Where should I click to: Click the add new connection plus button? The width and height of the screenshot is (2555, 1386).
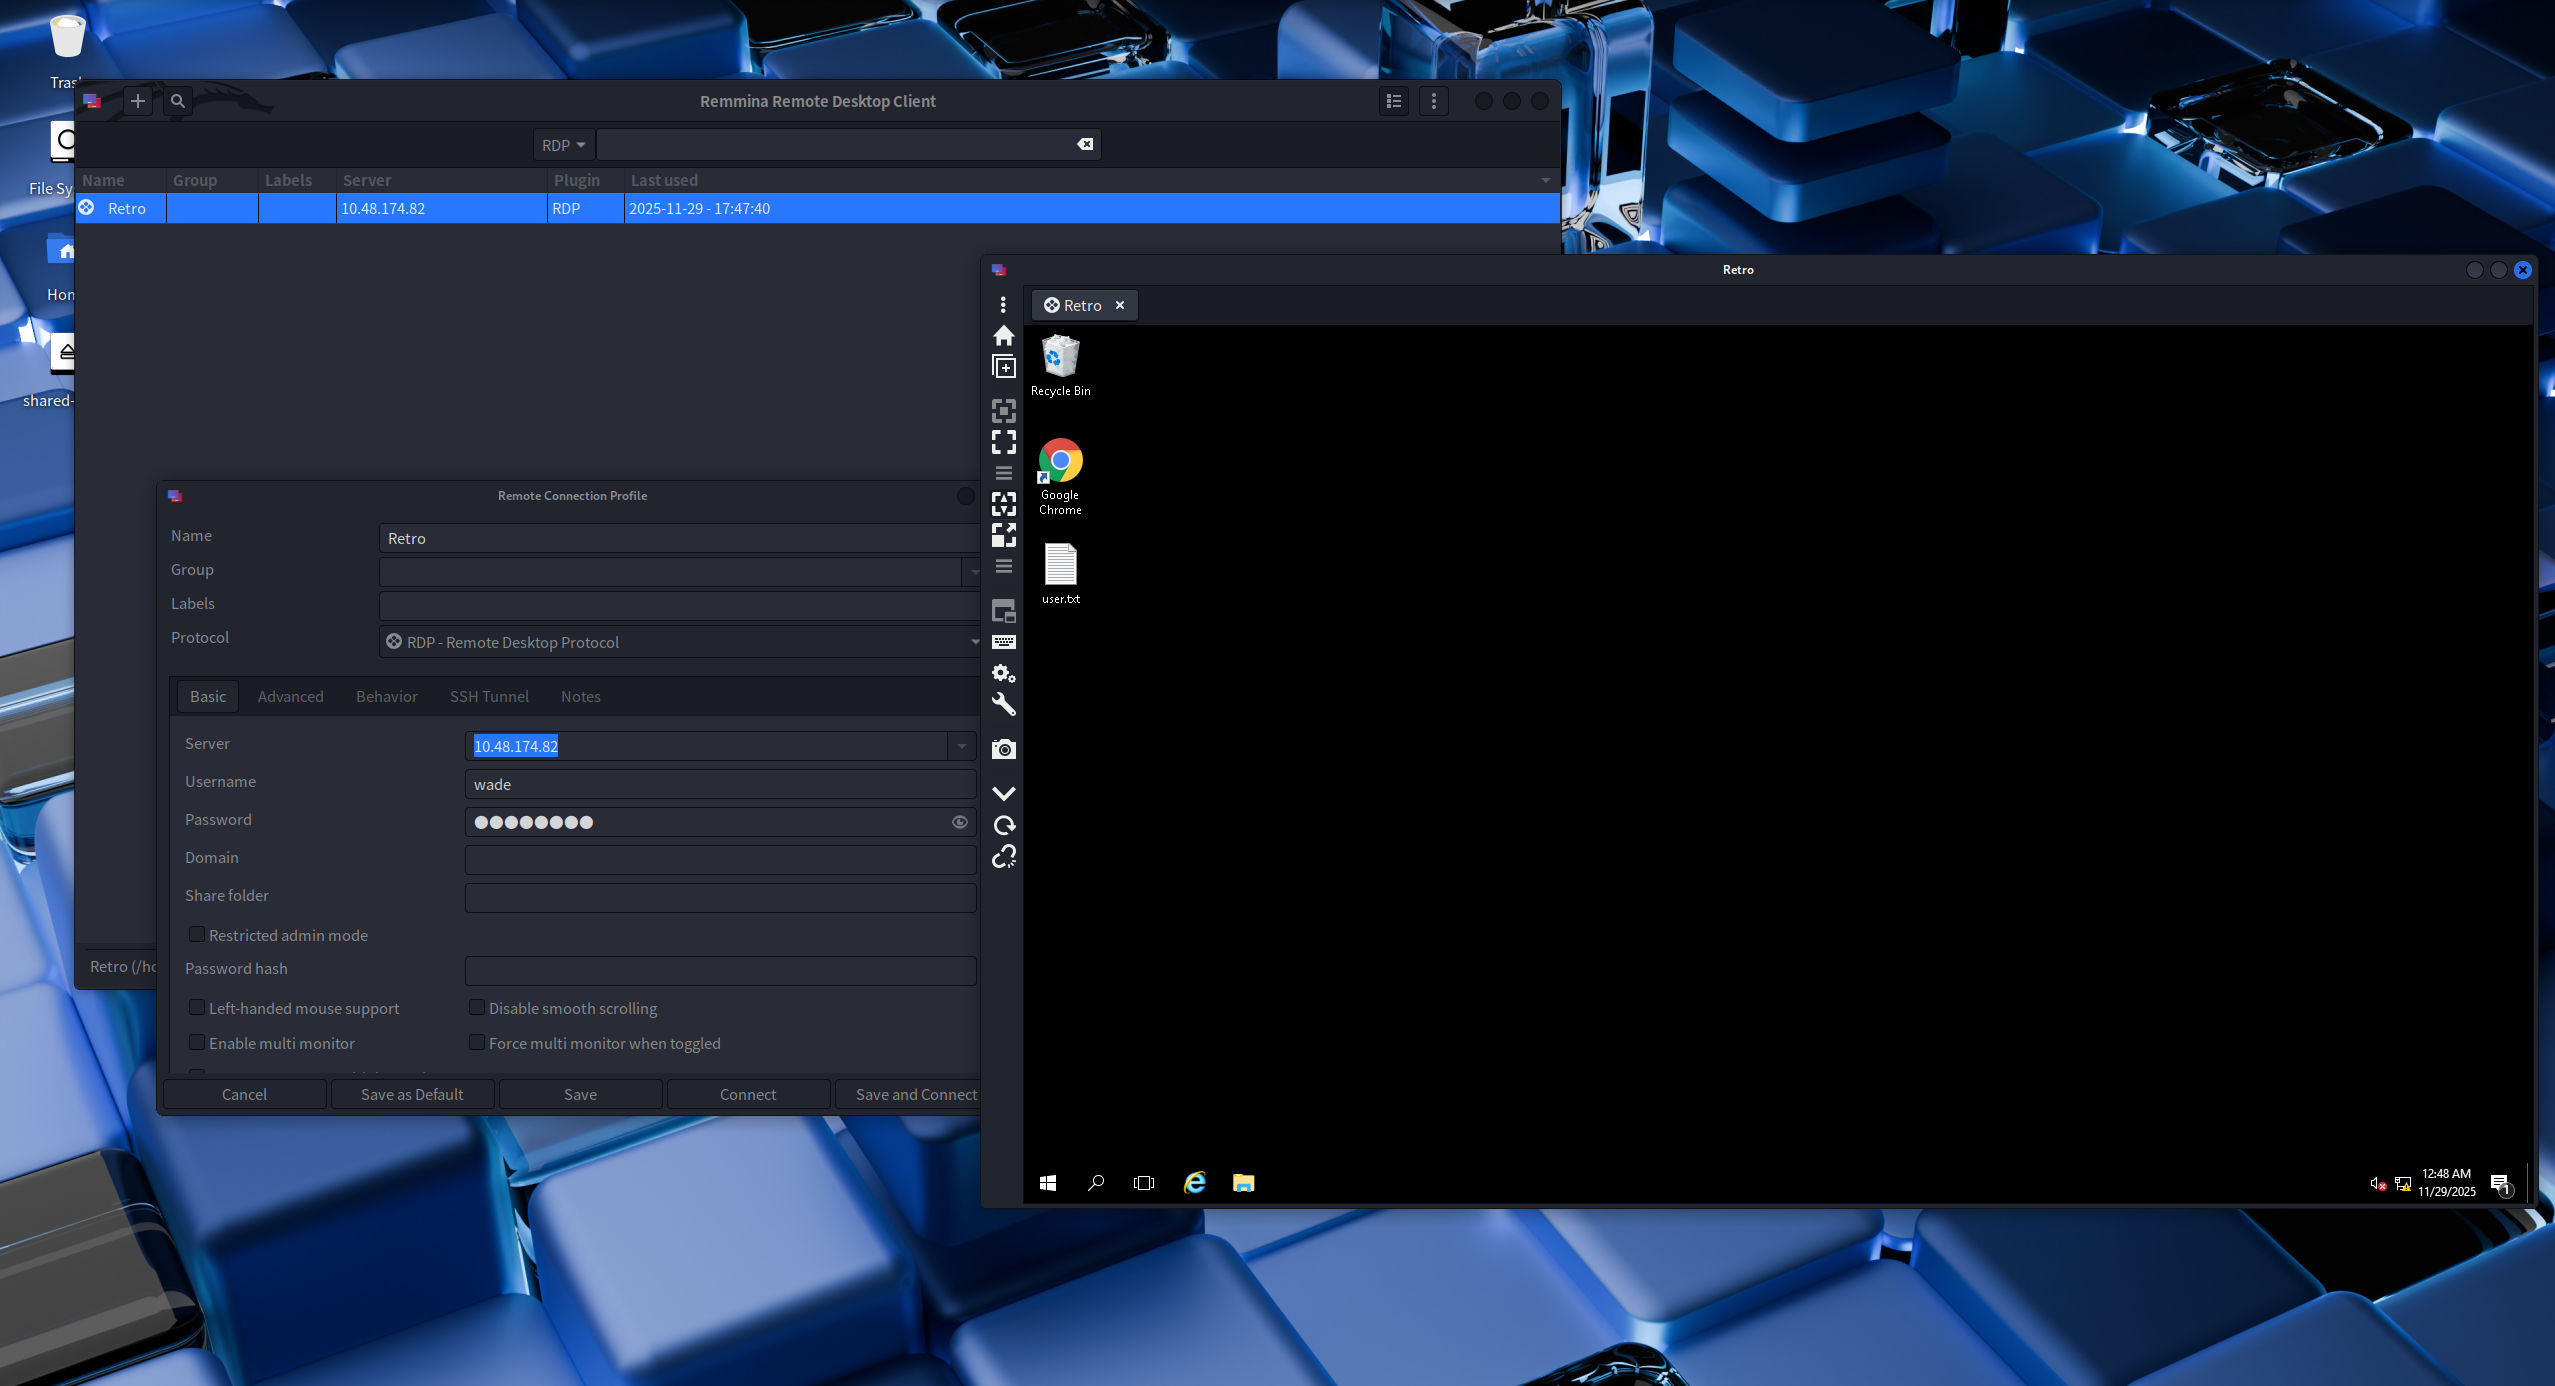pyautogui.click(x=138, y=101)
